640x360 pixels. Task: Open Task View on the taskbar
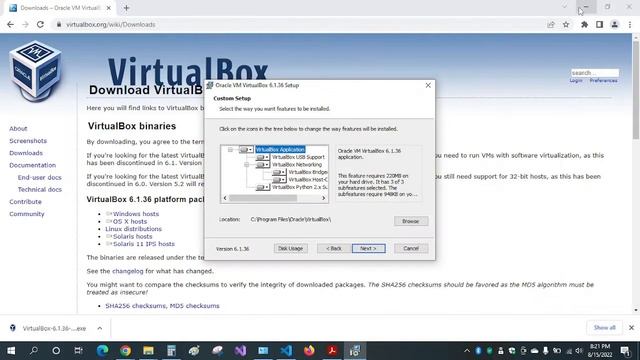(78, 351)
